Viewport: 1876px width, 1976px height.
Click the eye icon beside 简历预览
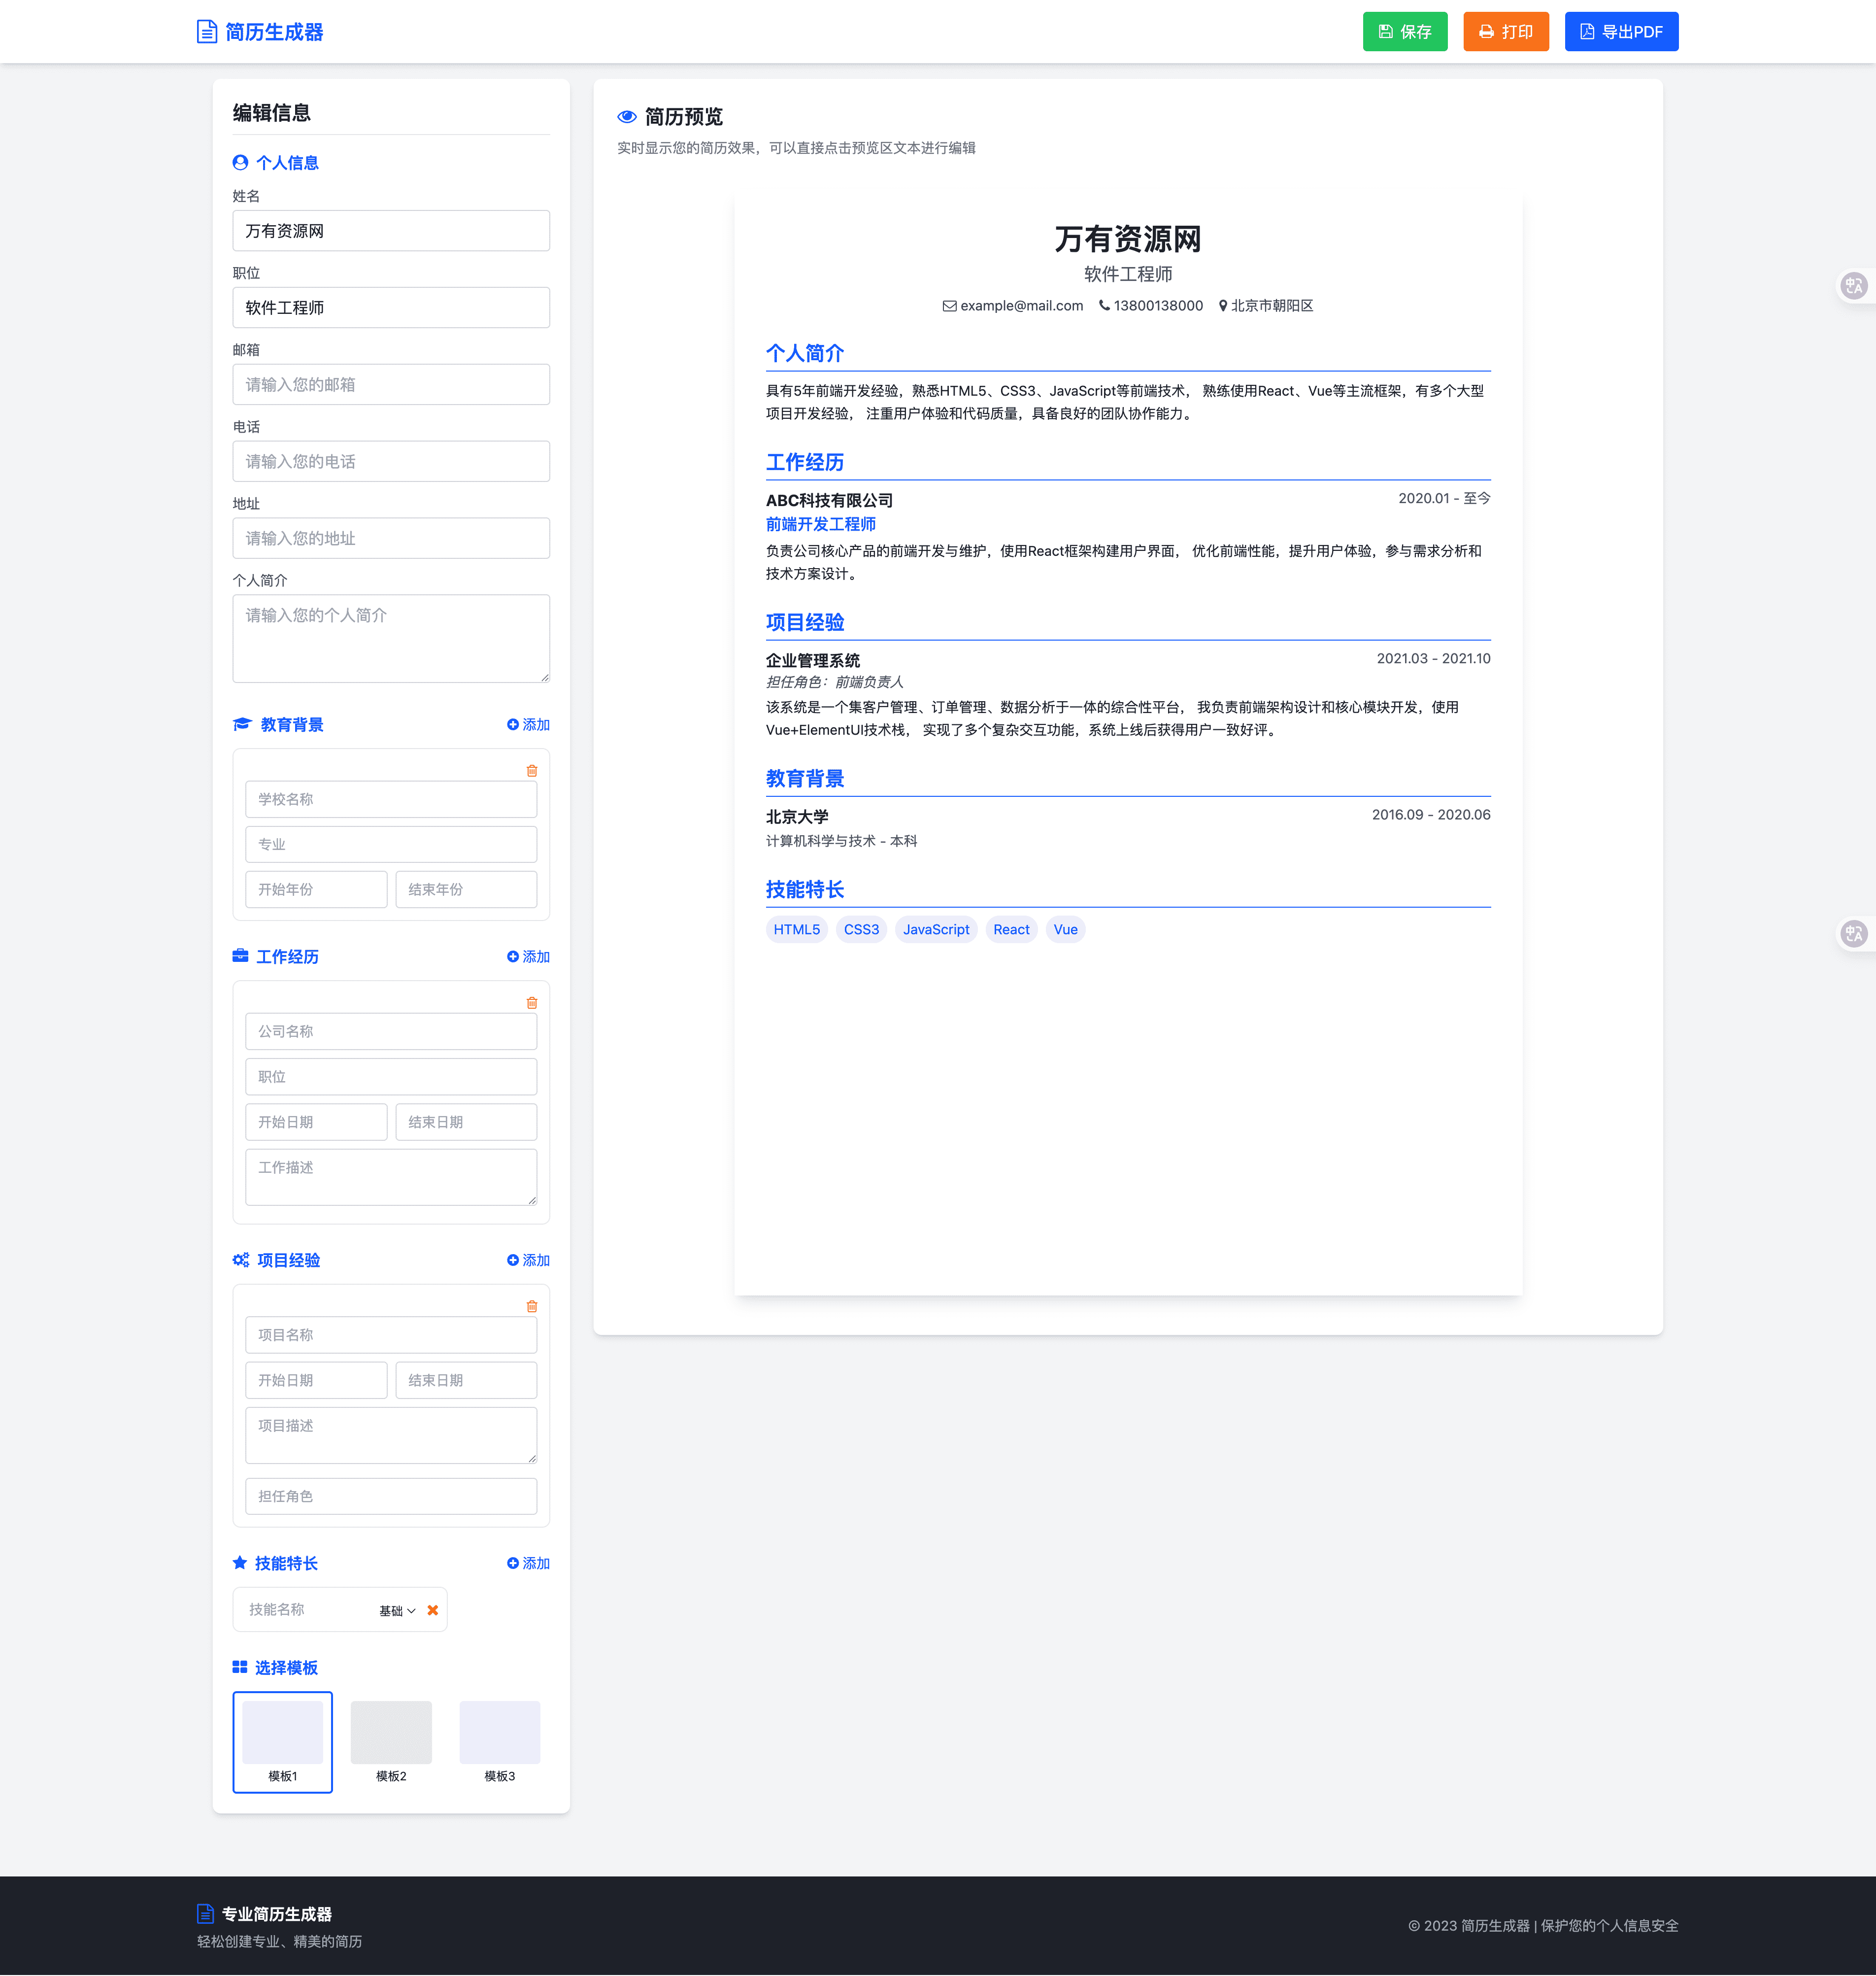627,117
